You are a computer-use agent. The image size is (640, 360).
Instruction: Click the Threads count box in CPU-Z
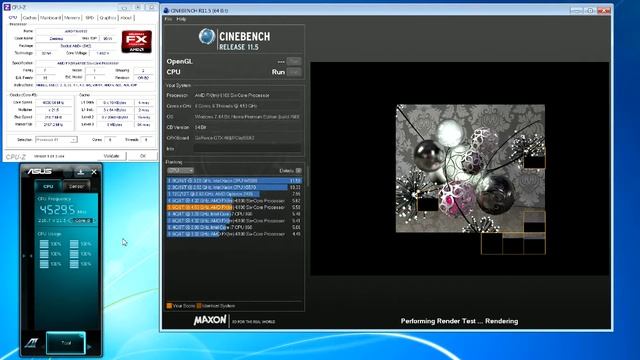[x=146, y=140]
